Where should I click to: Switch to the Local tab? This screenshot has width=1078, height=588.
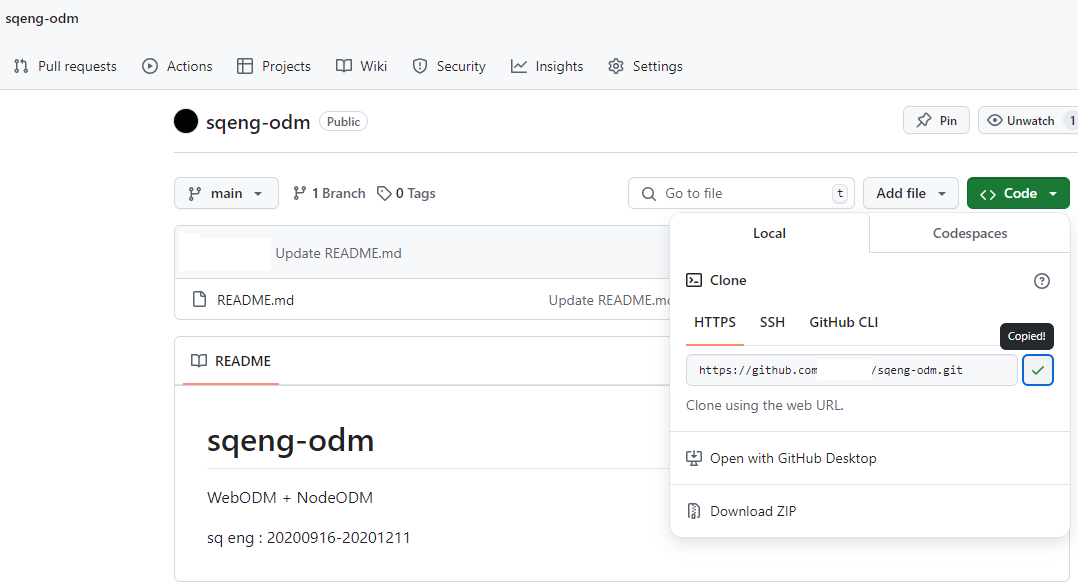(x=769, y=233)
